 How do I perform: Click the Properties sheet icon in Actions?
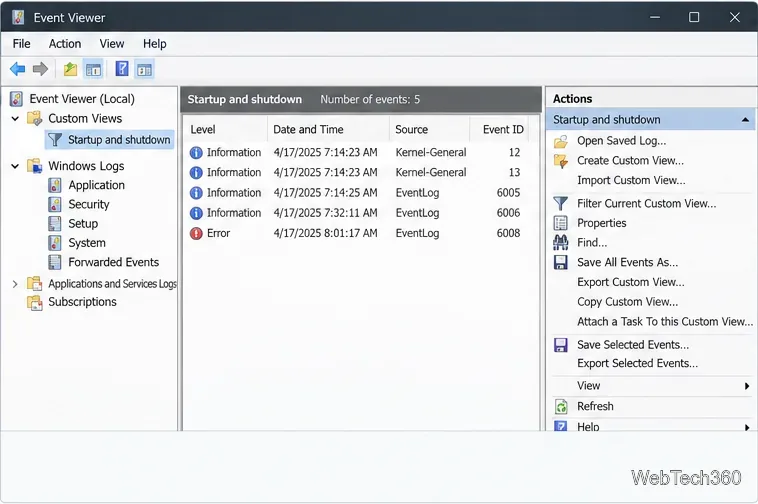[x=561, y=223]
